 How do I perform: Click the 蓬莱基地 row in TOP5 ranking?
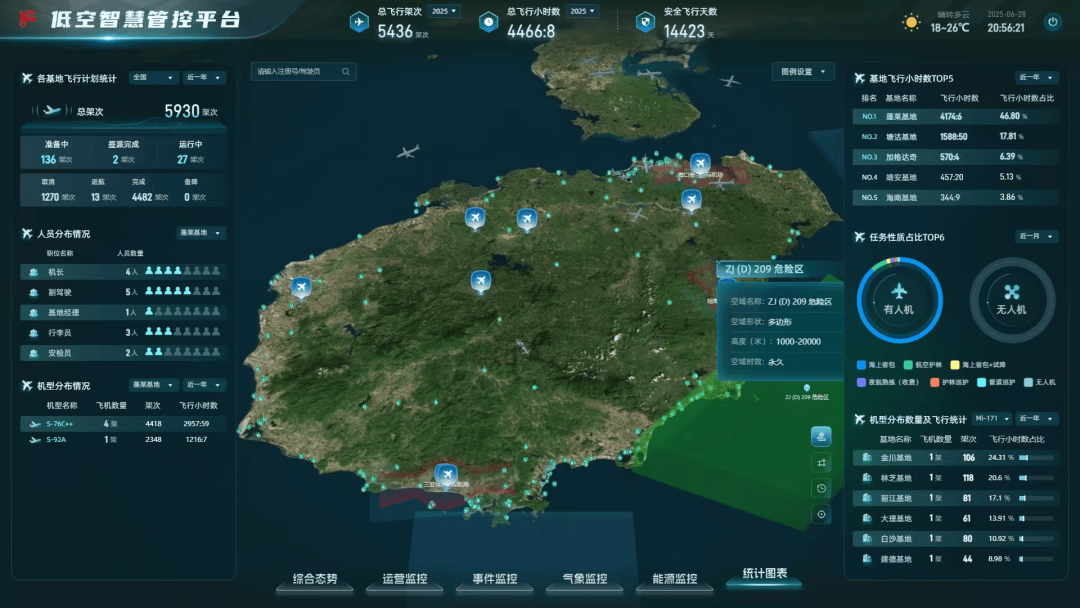click(955, 116)
